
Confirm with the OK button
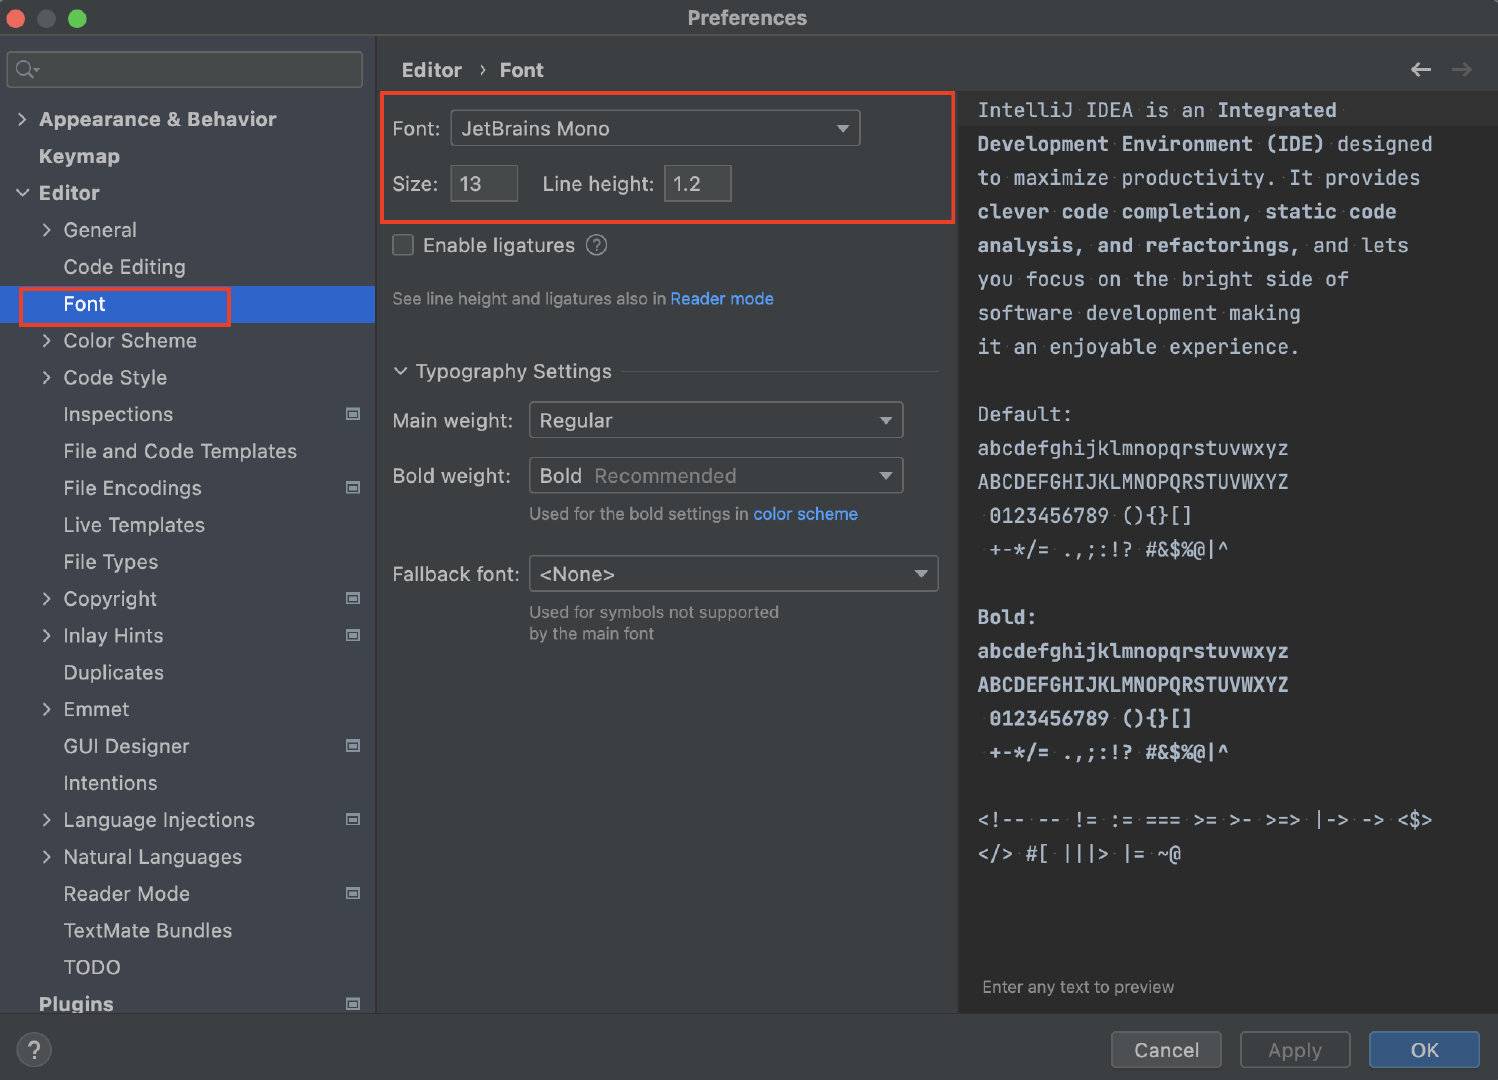(x=1424, y=1050)
